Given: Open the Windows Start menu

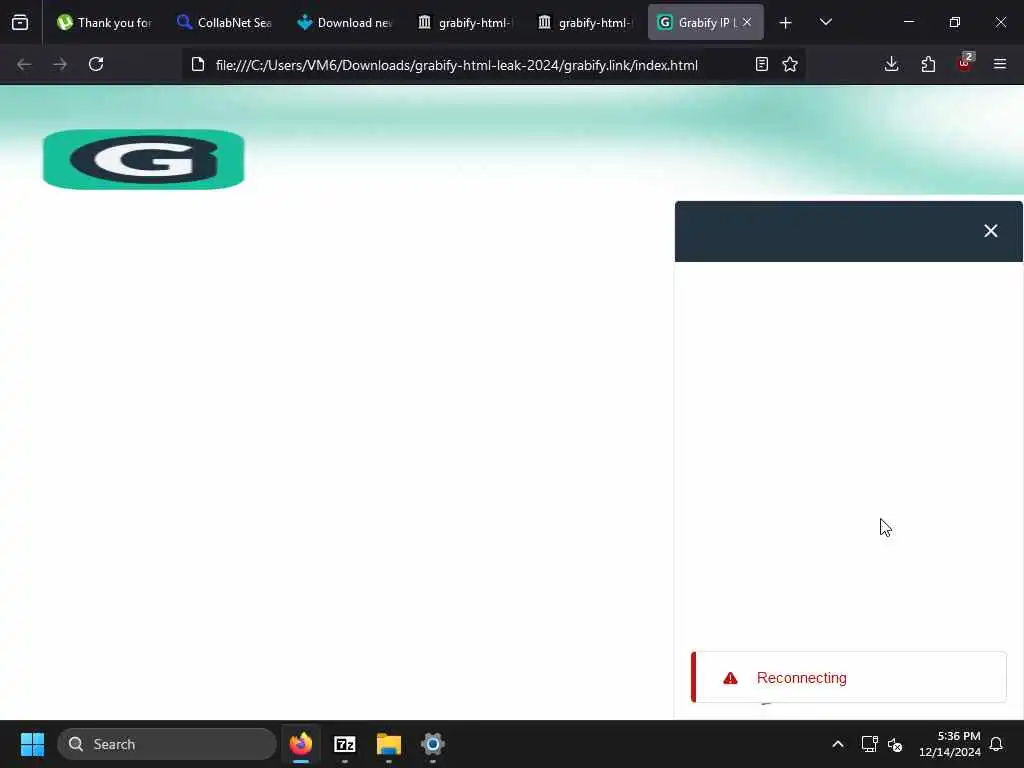Looking at the screenshot, I should (32, 744).
